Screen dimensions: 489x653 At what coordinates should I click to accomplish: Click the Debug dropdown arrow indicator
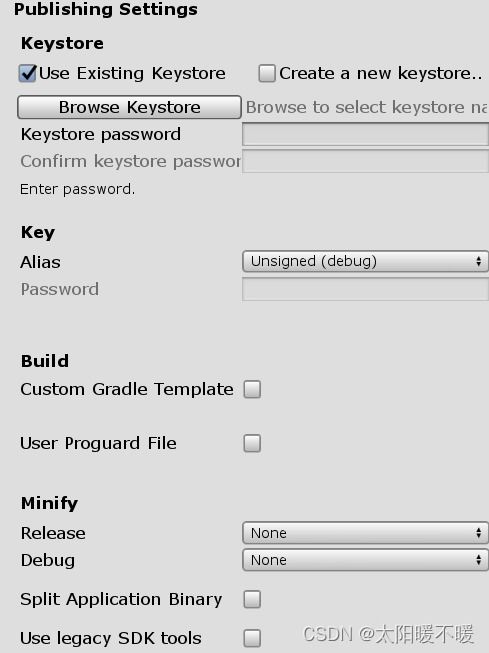(x=479, y=560)
